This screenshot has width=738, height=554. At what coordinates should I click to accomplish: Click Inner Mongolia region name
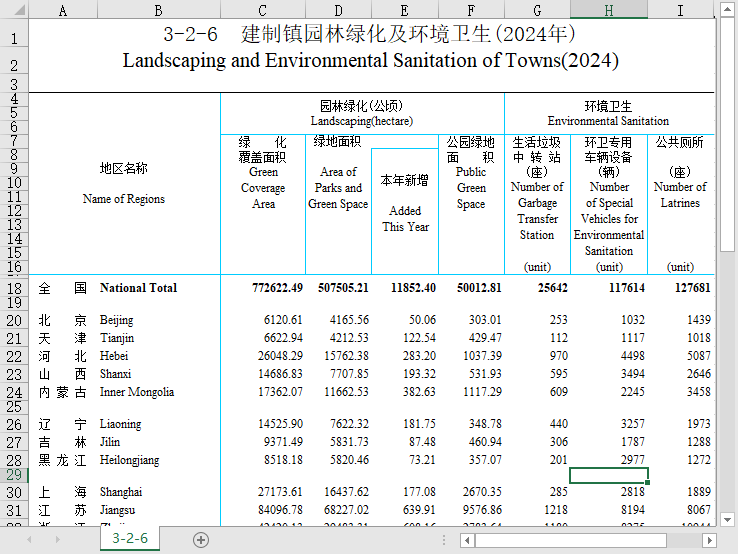tap(136, 392)
